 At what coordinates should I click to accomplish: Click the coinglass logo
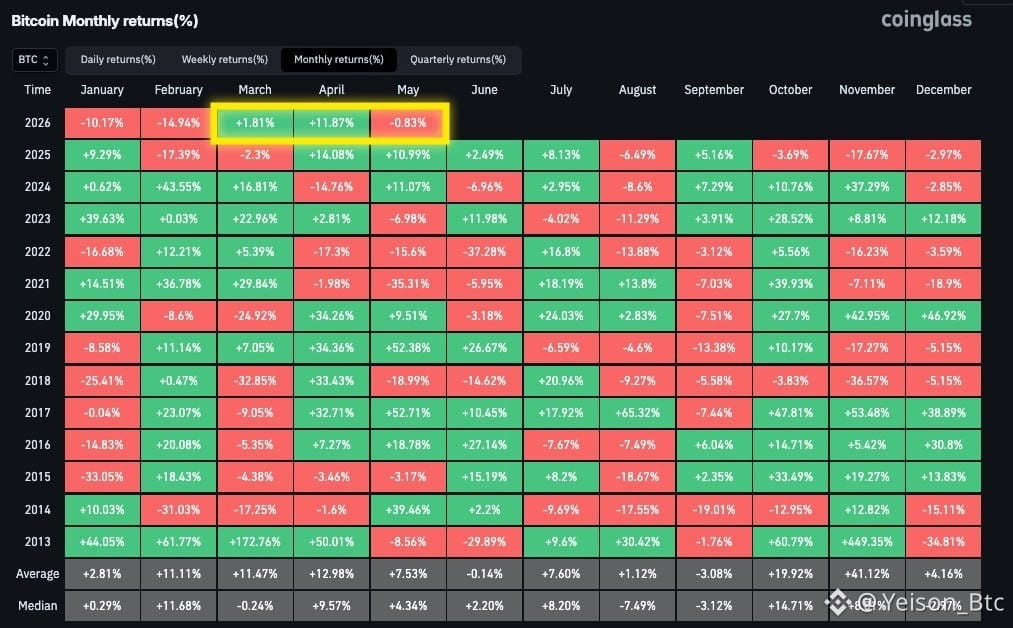click(926, 20)
